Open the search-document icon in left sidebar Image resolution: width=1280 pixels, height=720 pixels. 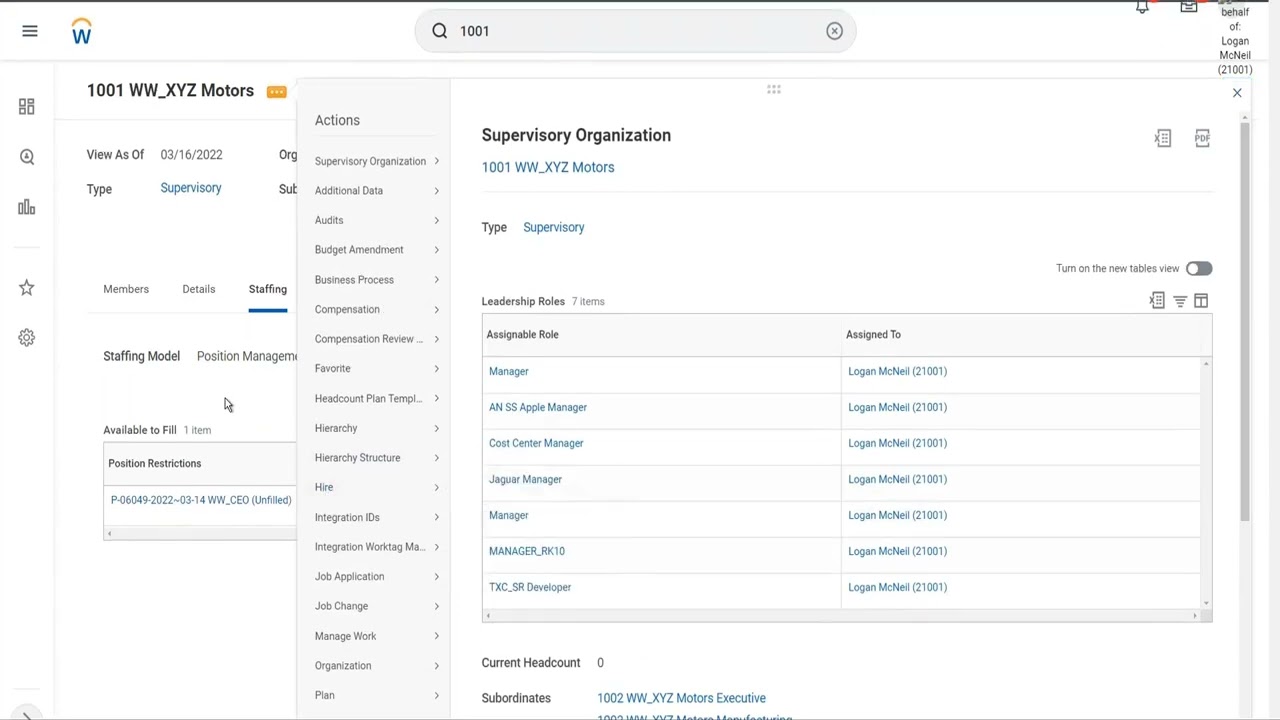click(27, 157)
